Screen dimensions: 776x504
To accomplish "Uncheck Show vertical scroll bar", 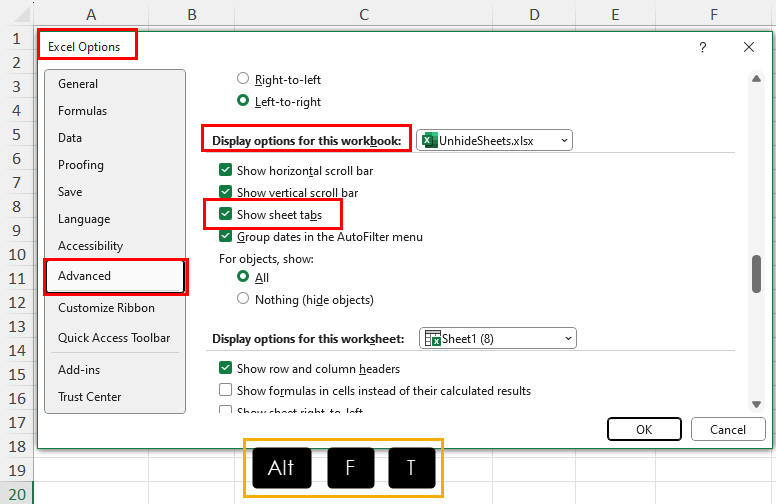I will (x=225, y=192).
